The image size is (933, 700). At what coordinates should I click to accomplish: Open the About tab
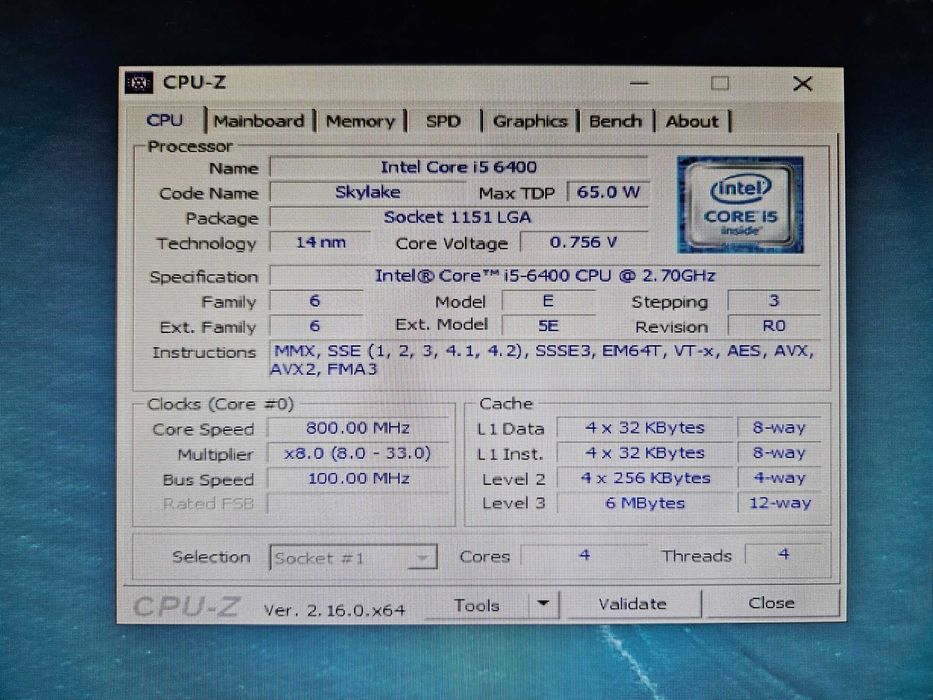pos(692,121)
